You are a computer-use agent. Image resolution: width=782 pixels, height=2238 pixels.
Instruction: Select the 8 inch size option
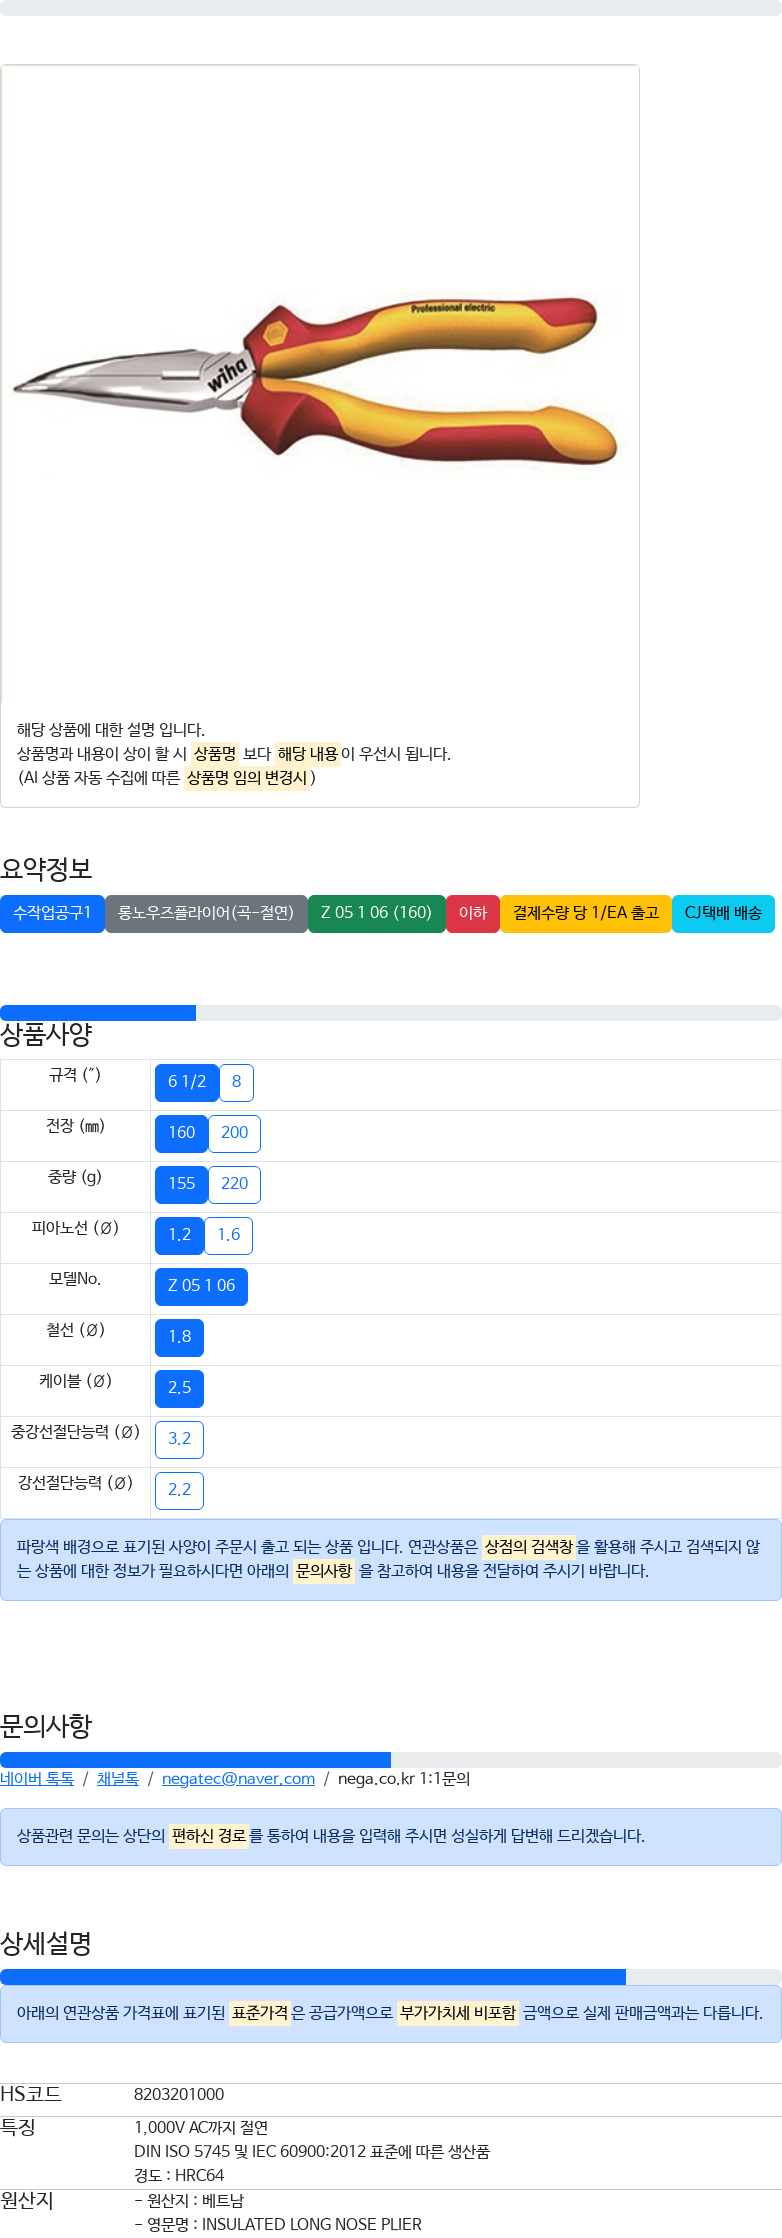[237, 1082]
